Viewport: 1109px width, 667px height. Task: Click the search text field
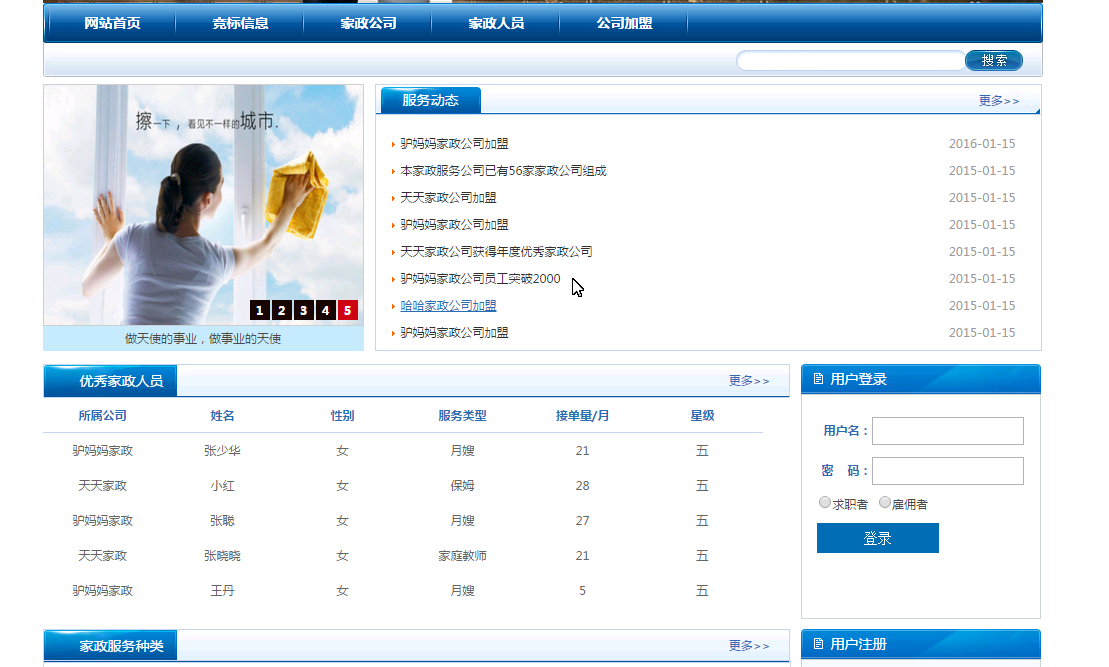[x=851, y=61]
